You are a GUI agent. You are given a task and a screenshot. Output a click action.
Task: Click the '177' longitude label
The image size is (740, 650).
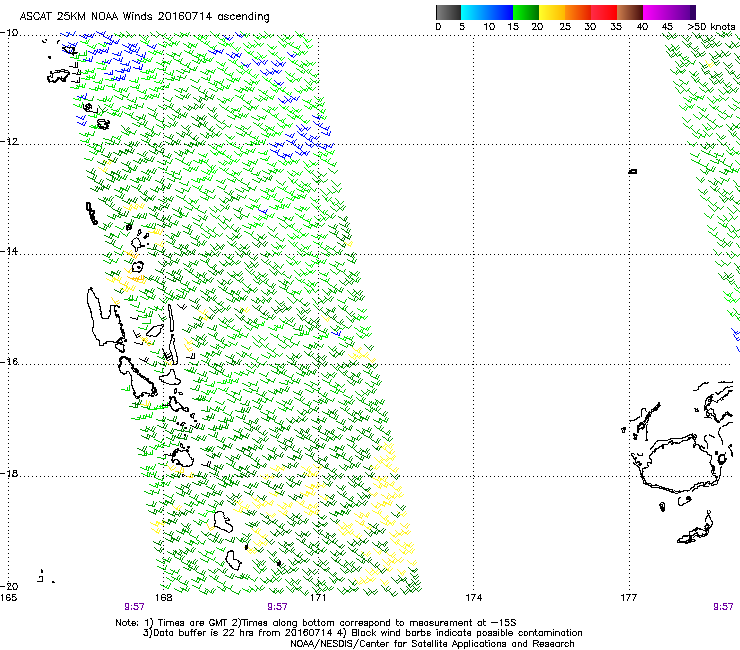[x=629, y=598]
